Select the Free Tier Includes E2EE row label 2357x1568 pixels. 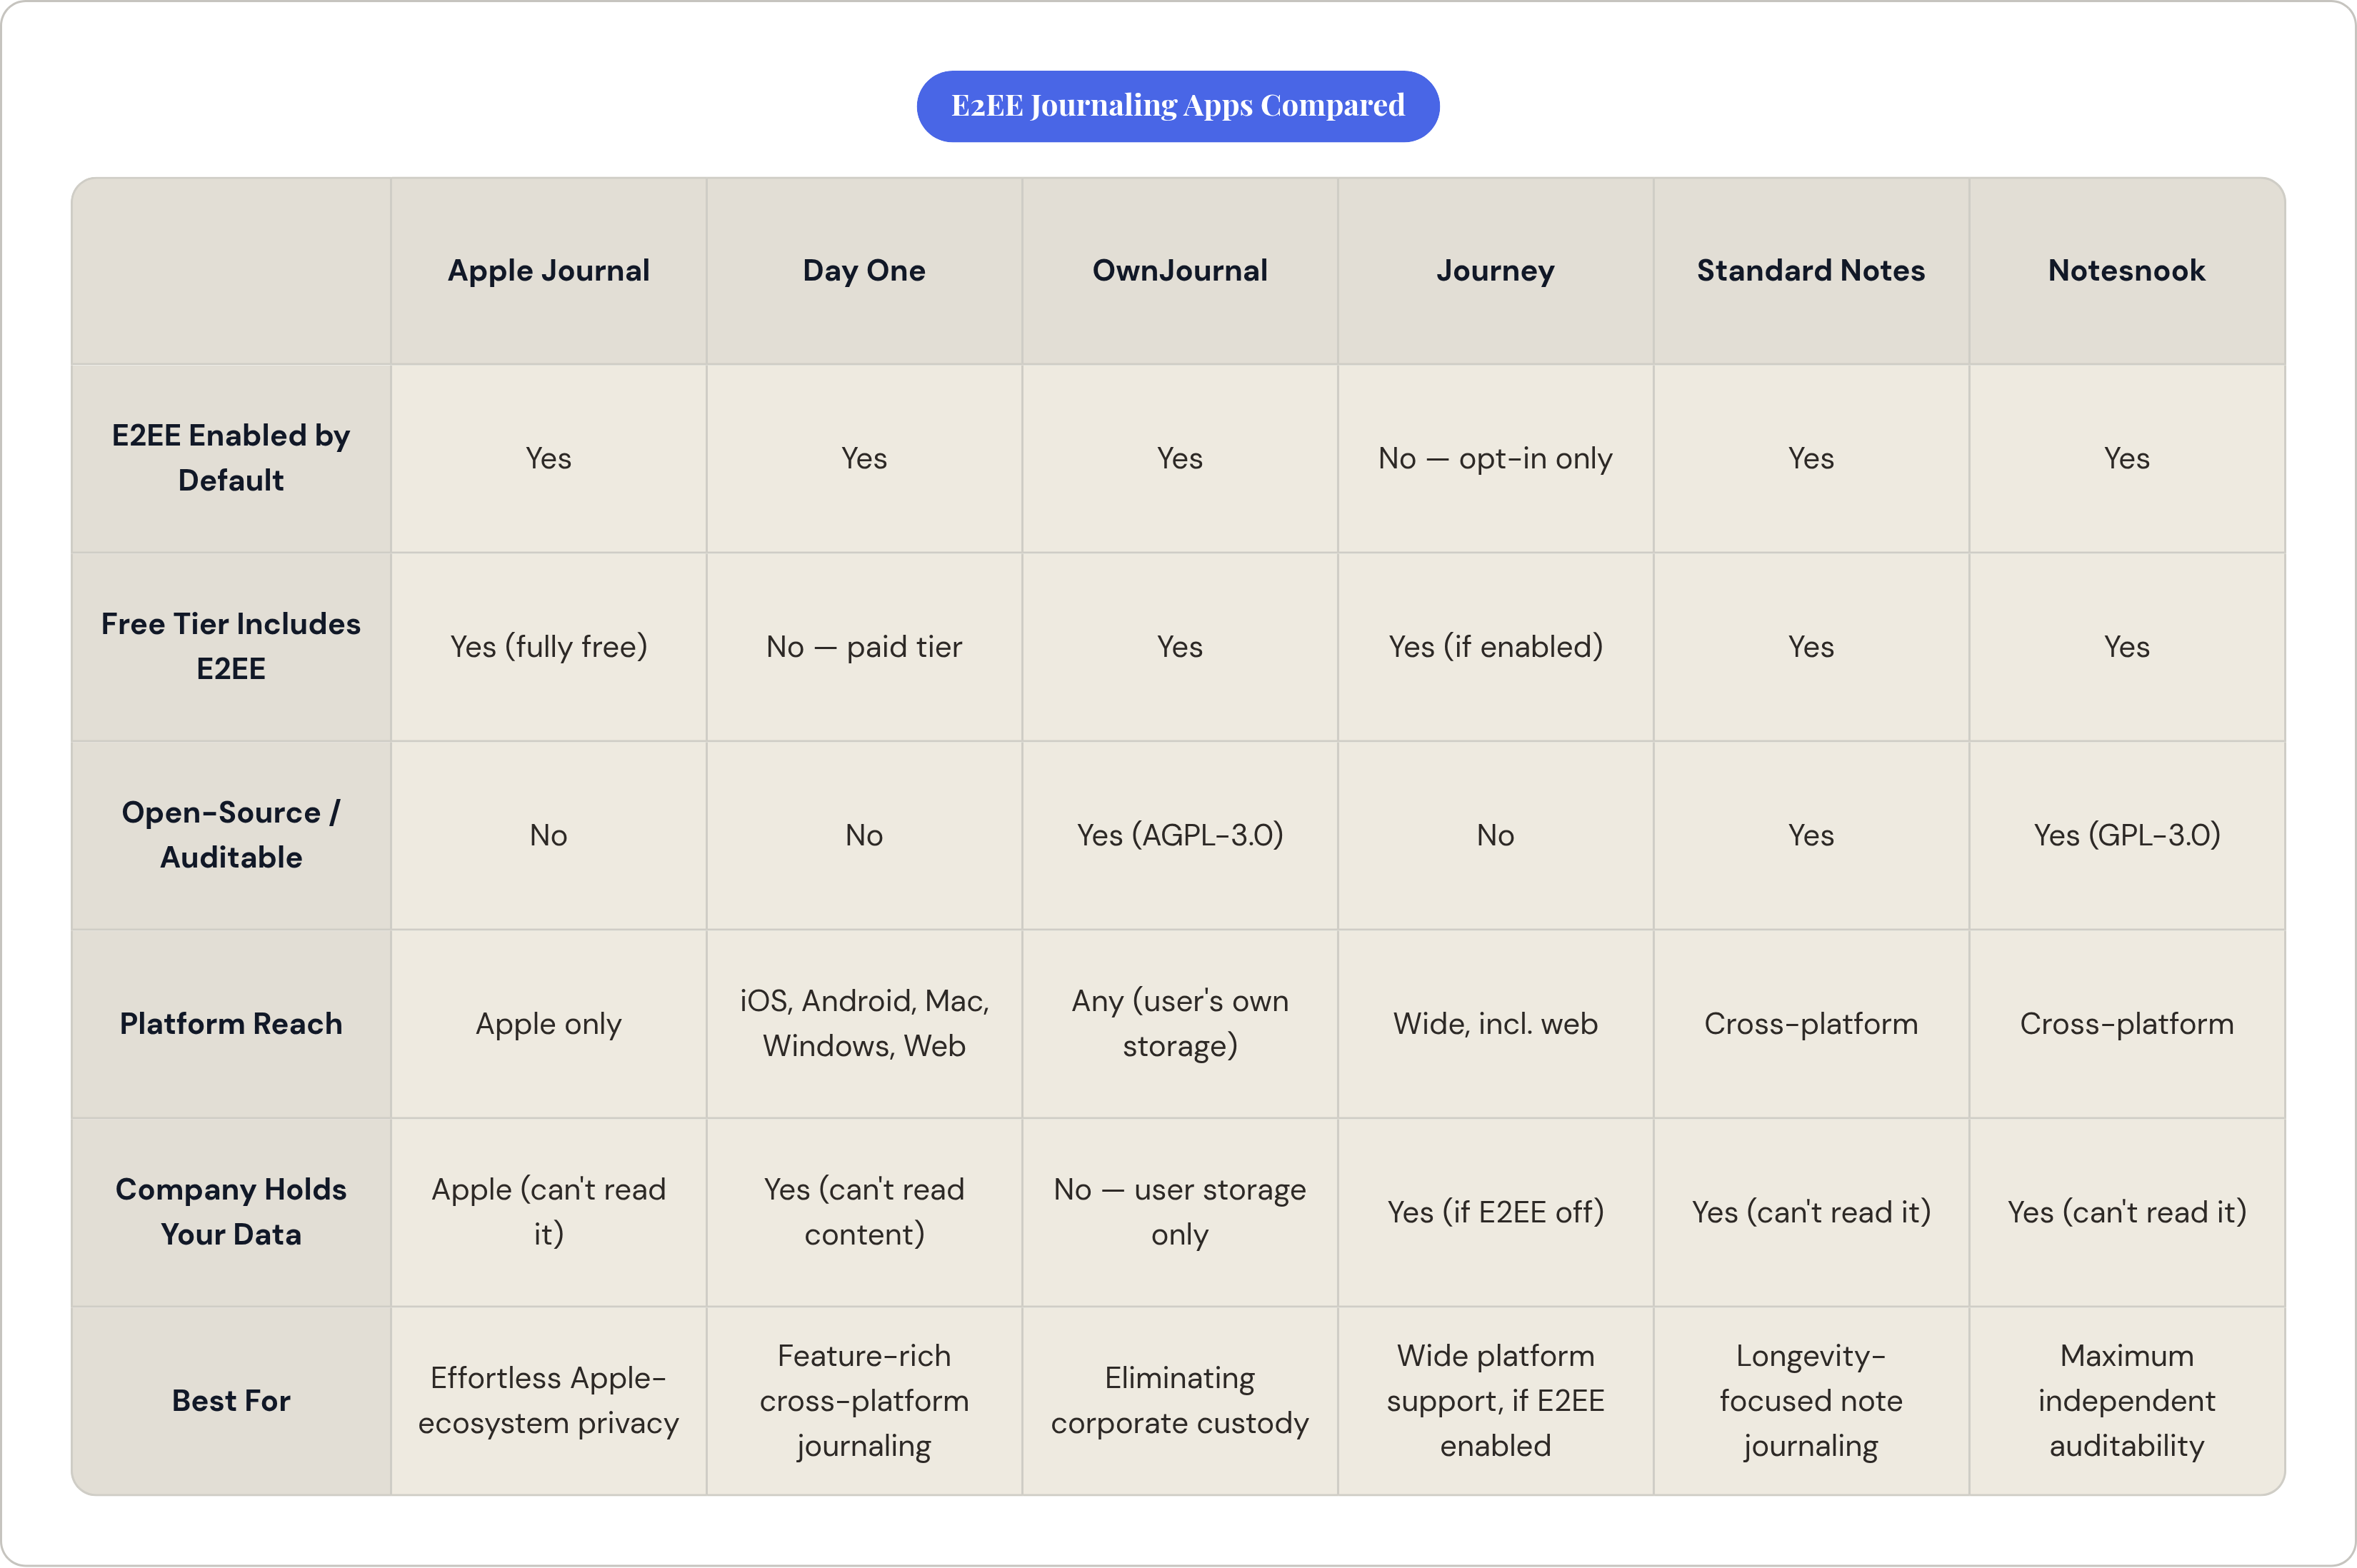click(x=231, y=646)
